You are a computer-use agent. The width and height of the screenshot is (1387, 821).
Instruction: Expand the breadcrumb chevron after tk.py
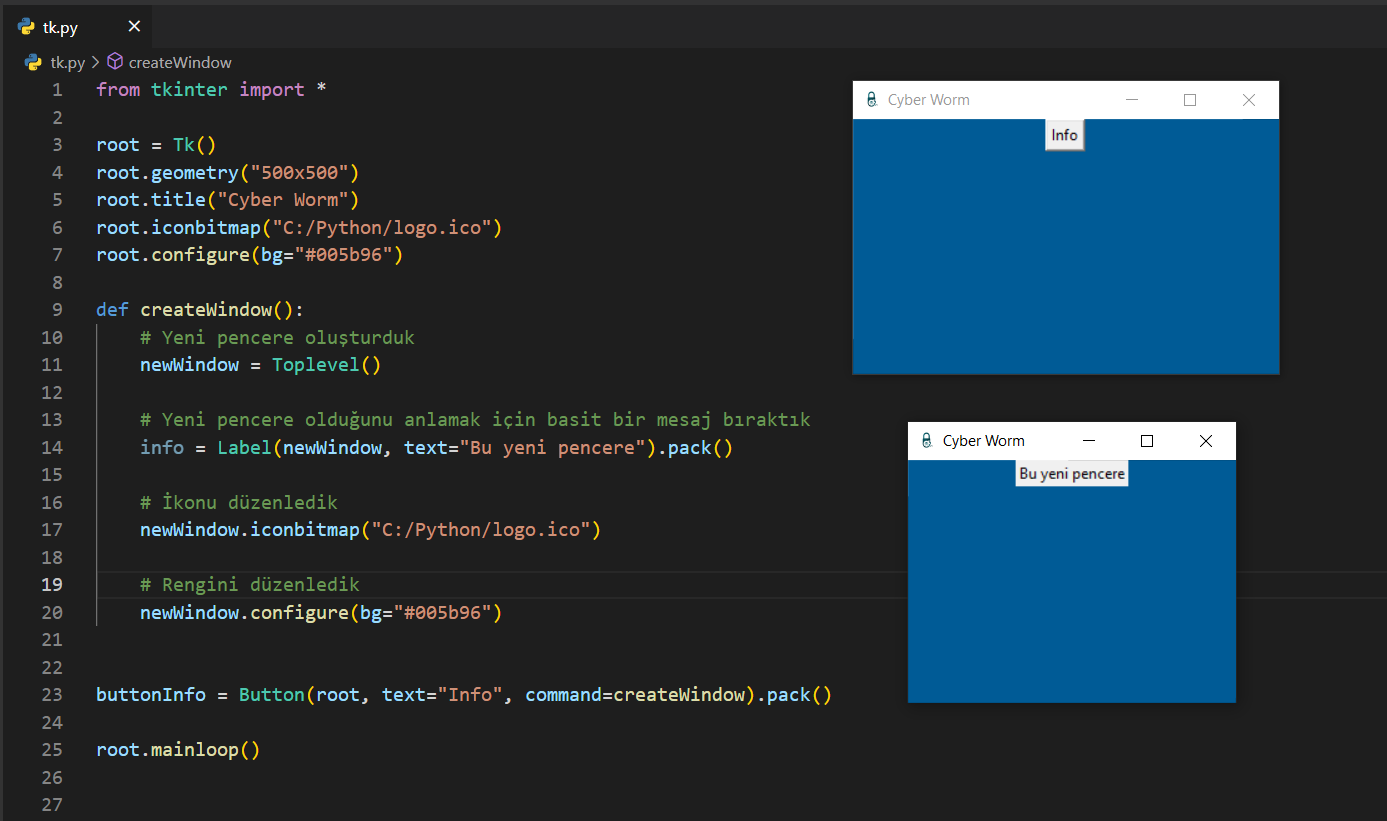point(96,62)
